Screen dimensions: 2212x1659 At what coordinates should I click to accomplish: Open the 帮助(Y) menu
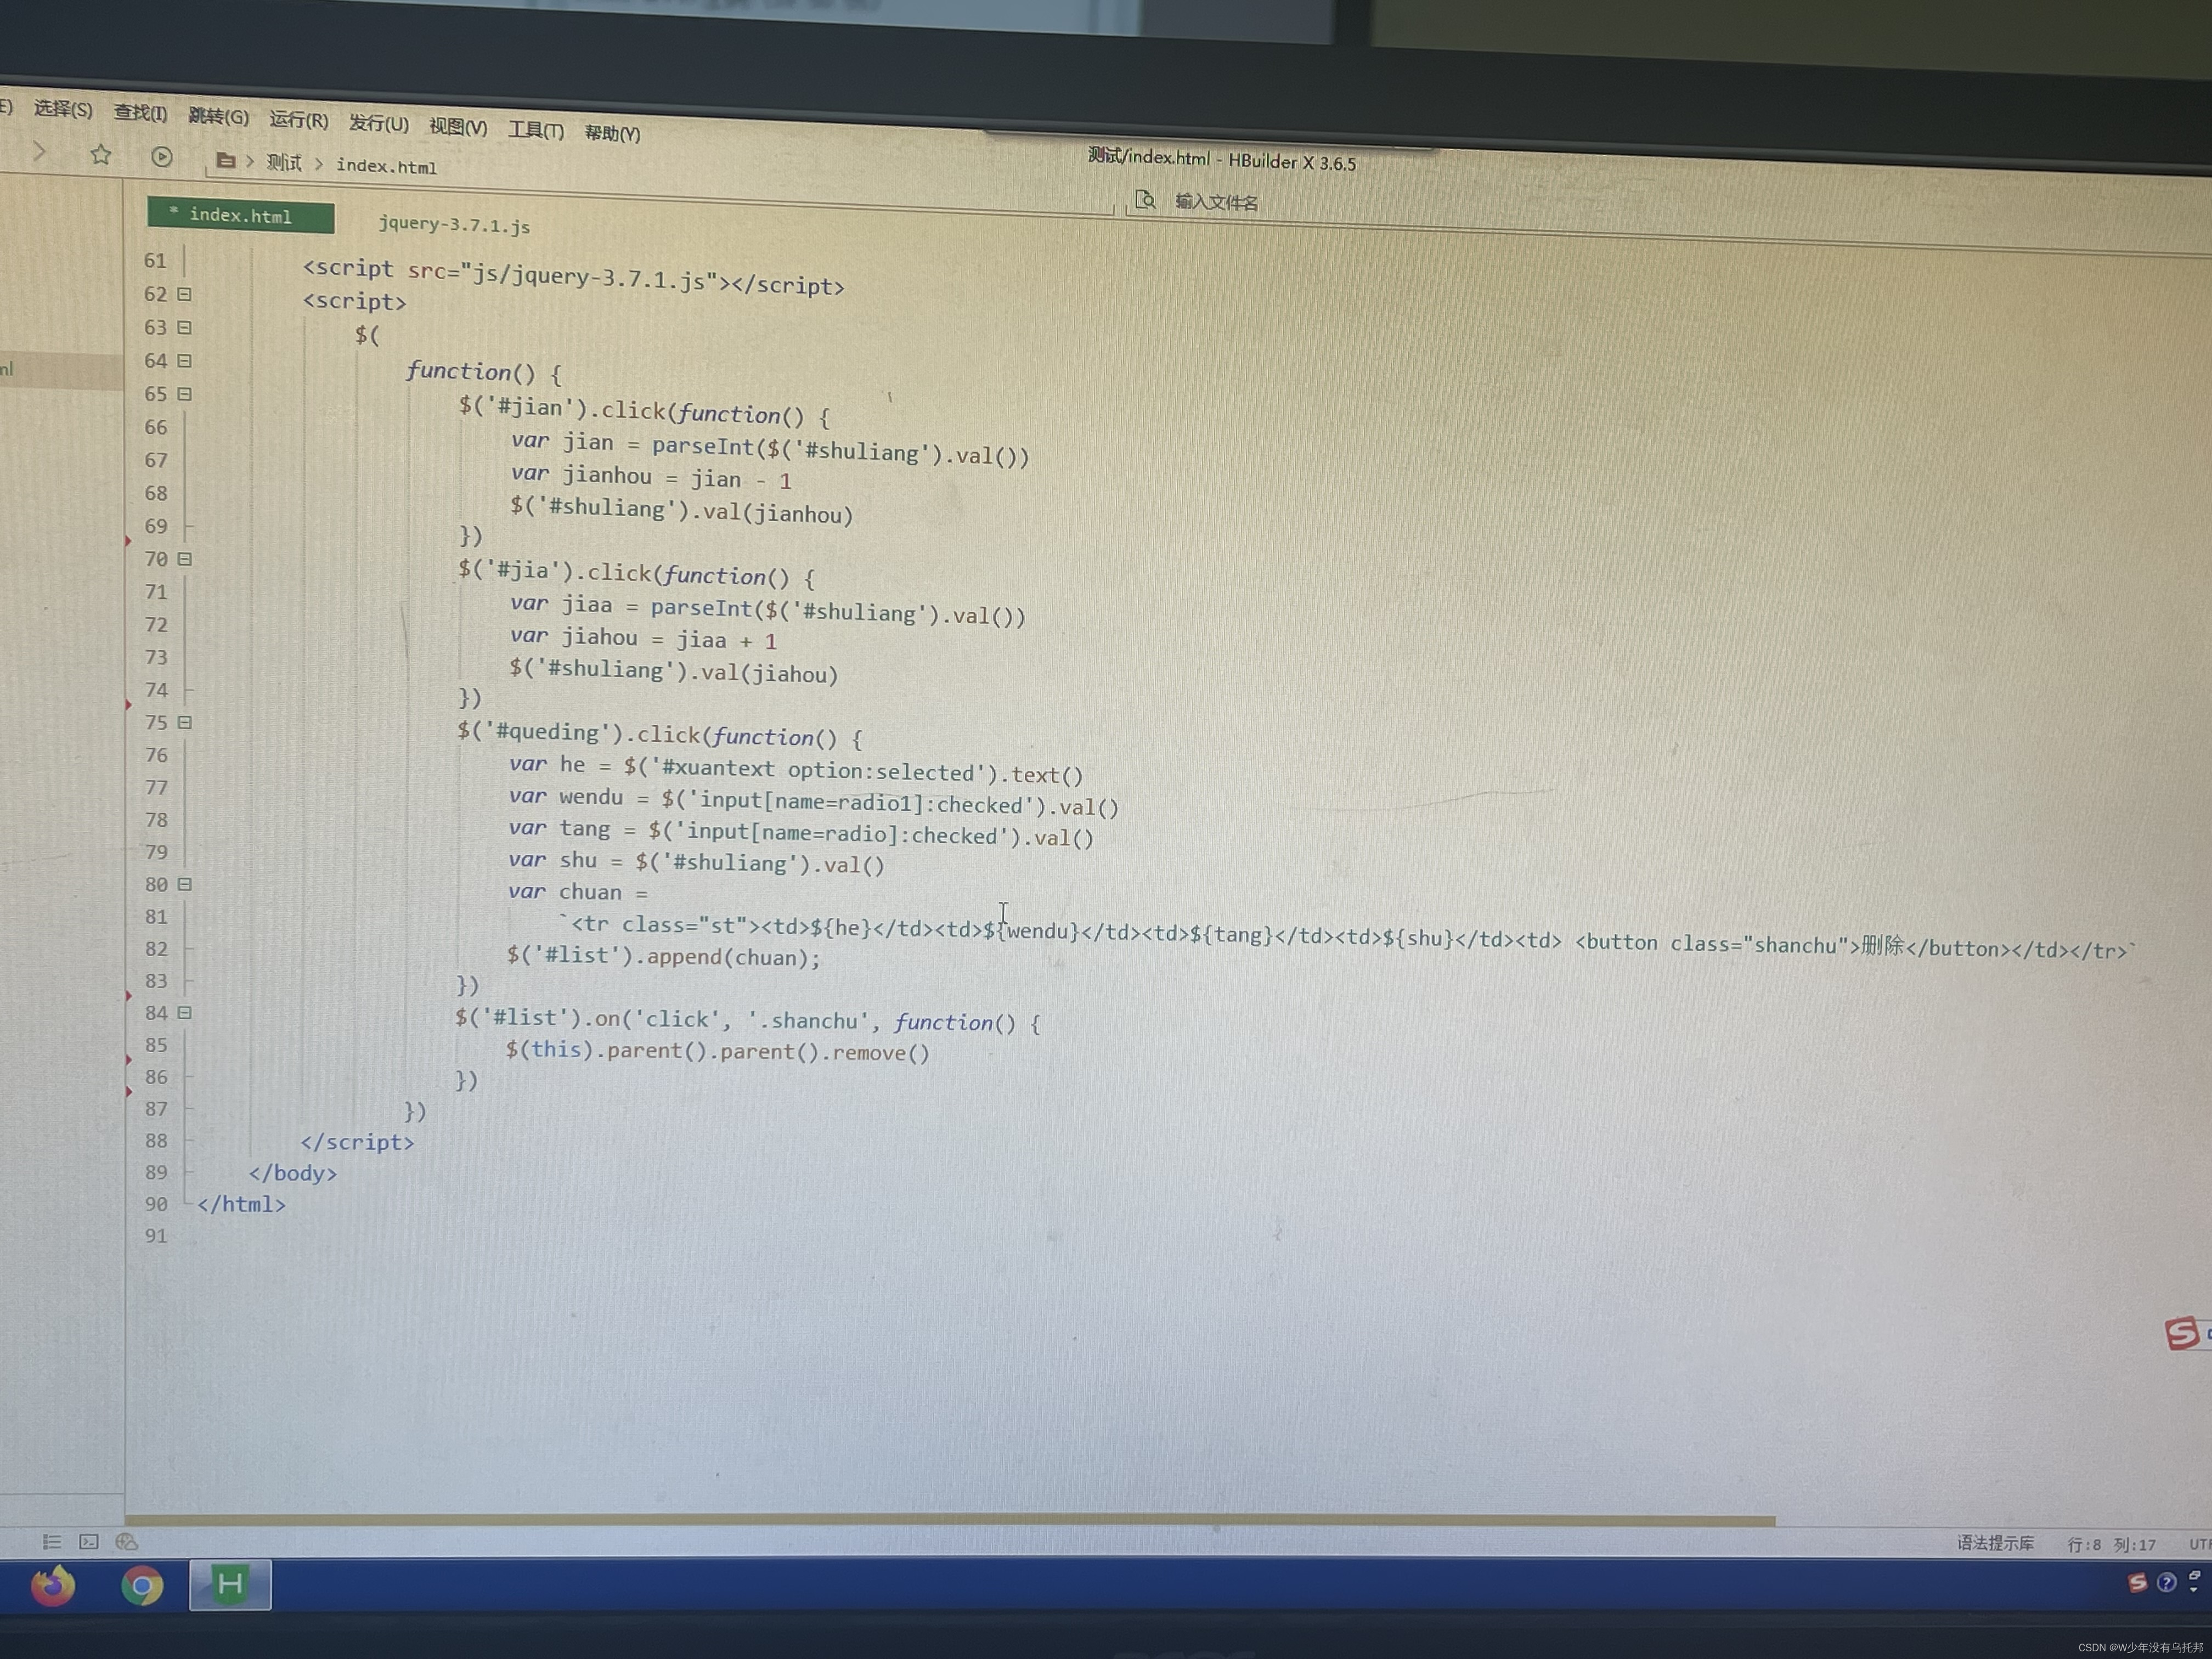coord(612,133)
